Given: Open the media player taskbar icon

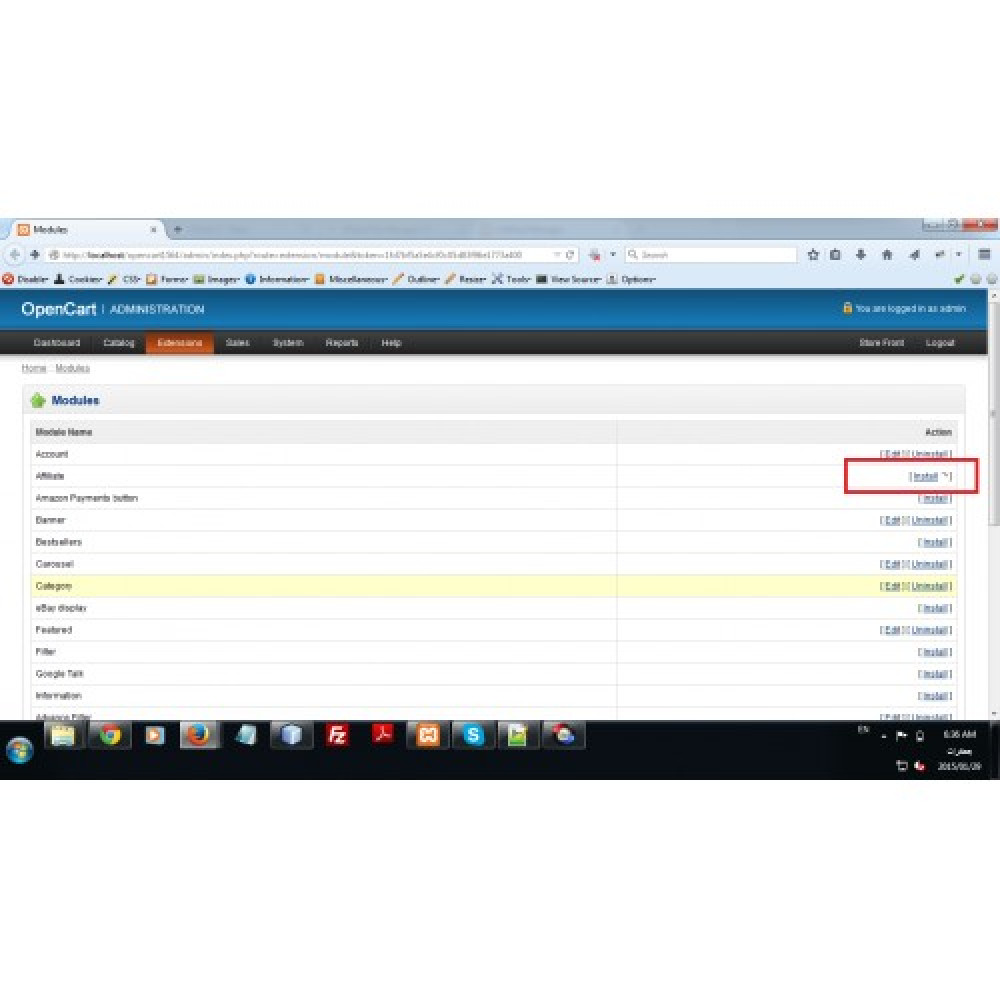Looking at the screenshot, I should (155, 736).
